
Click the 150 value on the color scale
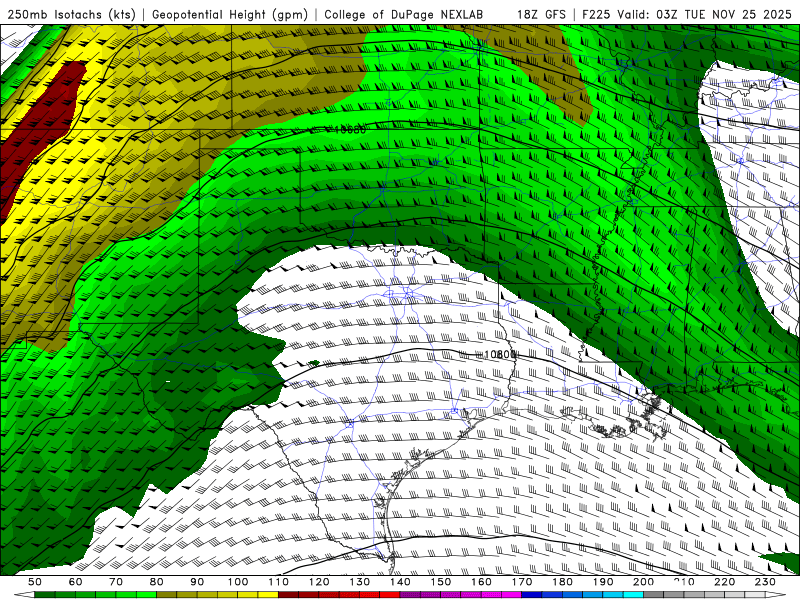440,582
